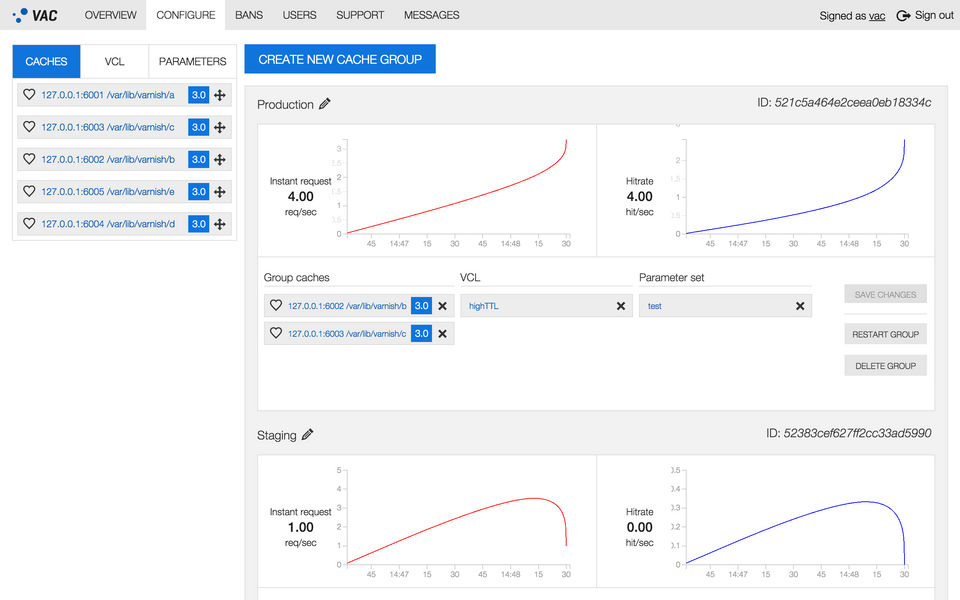Open 127.0.0.1:6005 /var/lib/varnish/e cache link
The image size is (960, 600).
coord(108,192)
